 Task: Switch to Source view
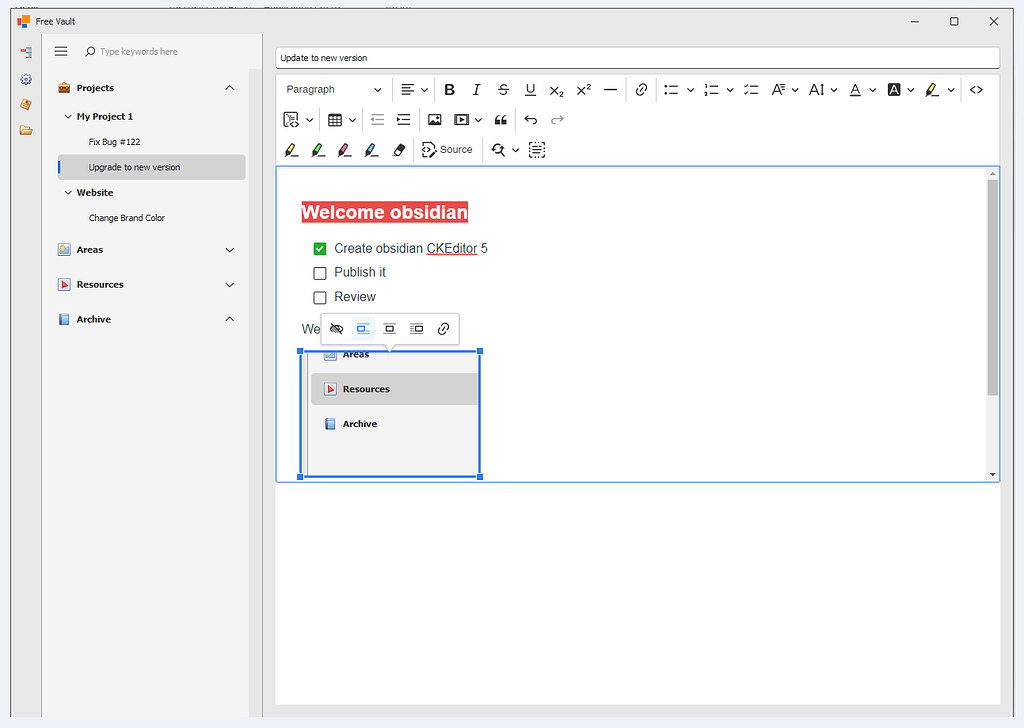[447, 149]
